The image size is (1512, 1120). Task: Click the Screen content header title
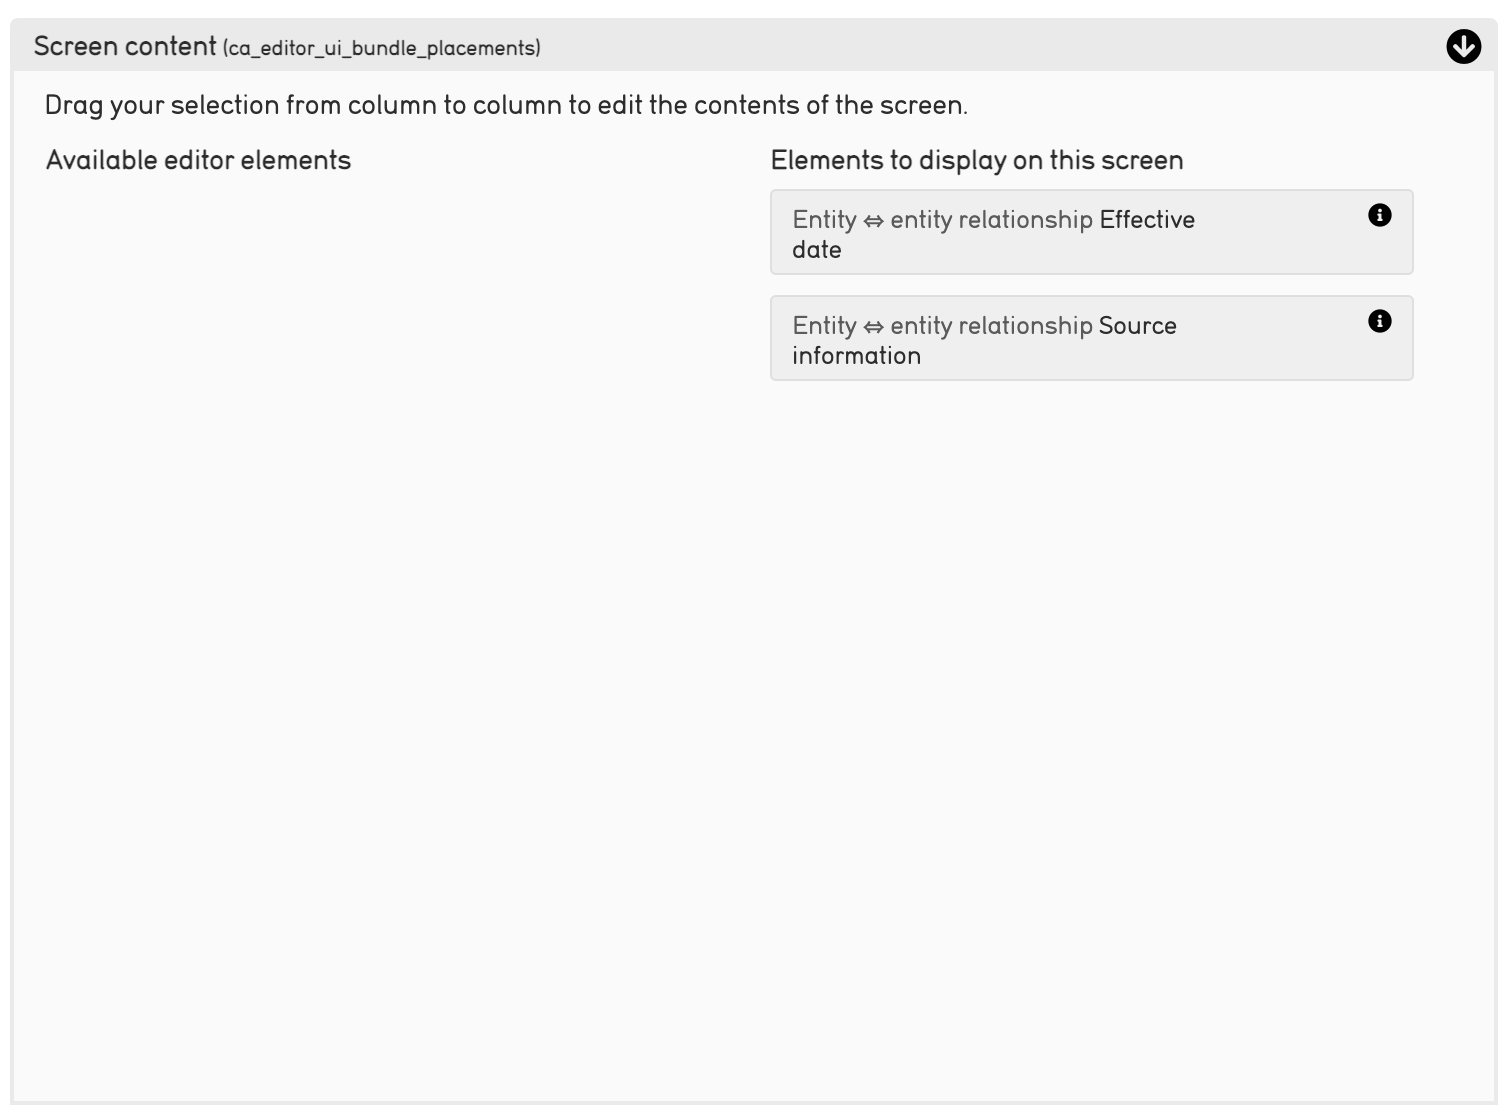pyautogui.click(x=125, y=46)
